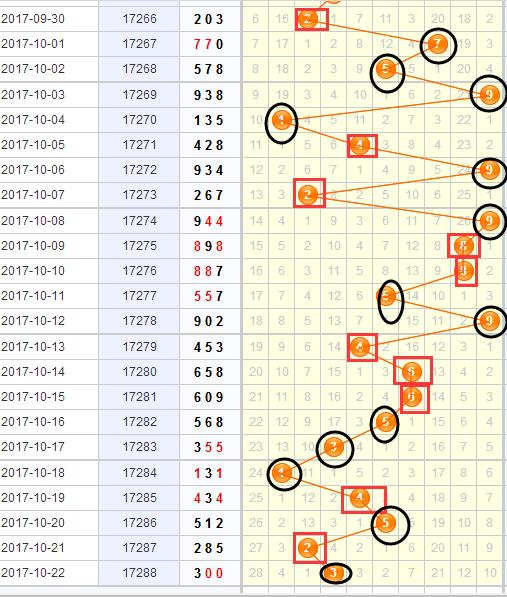Click draw result 902

208,321
